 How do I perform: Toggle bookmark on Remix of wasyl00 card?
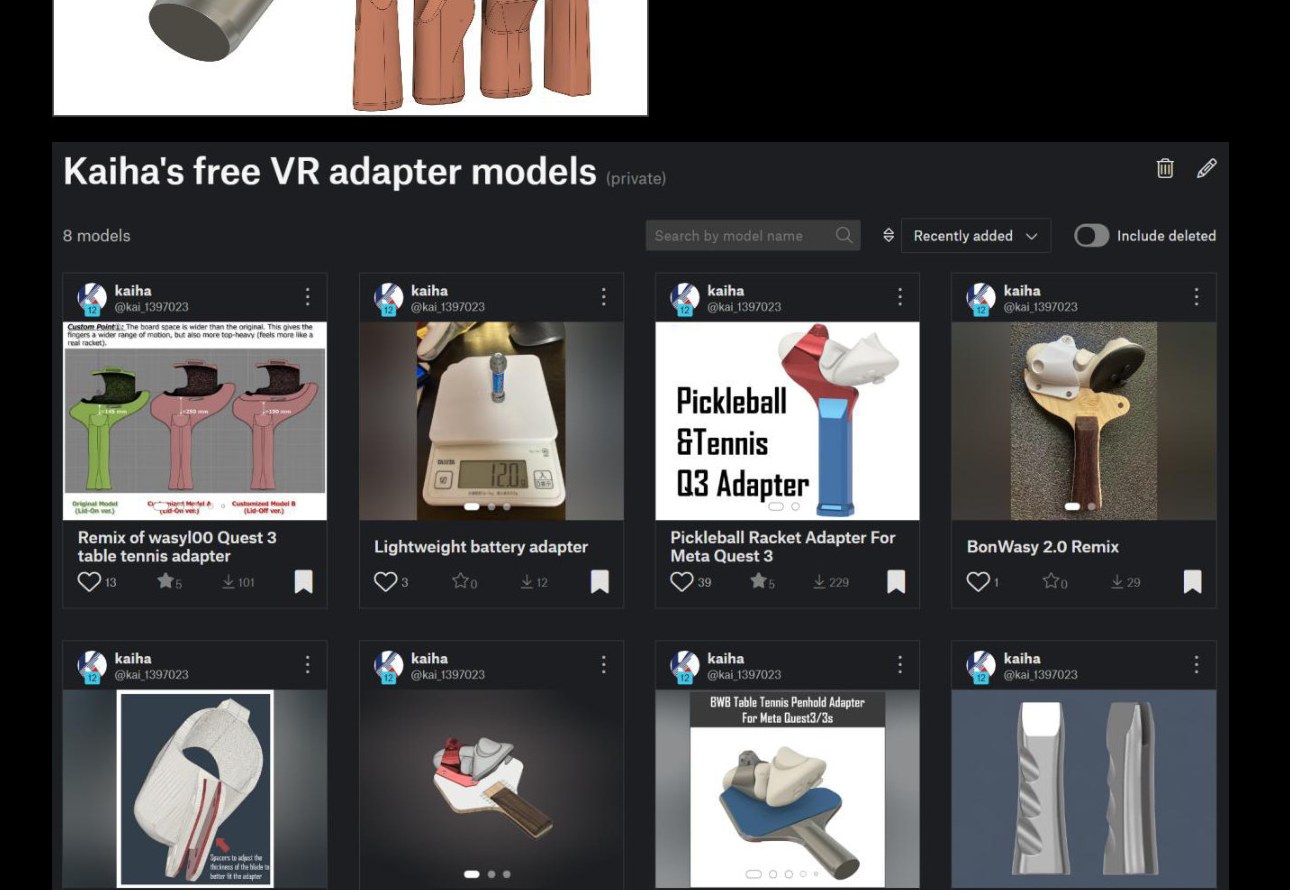[303, 582]
